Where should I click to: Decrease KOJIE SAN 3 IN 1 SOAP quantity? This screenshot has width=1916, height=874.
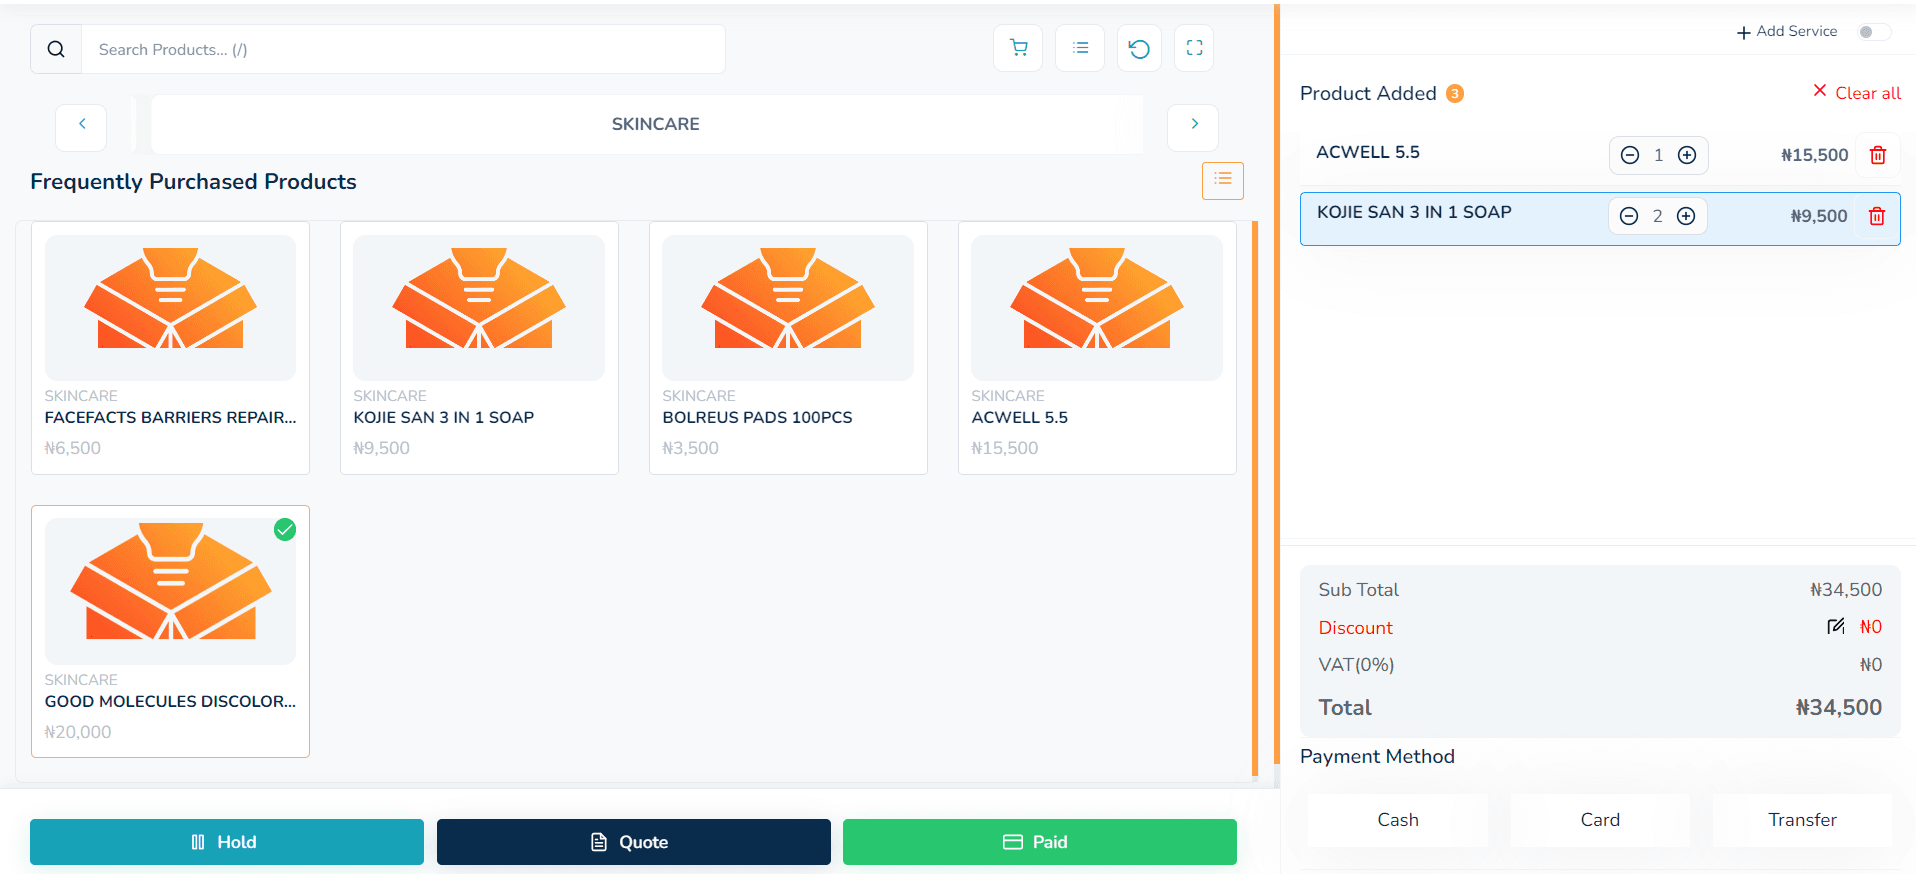(1629, 216)
